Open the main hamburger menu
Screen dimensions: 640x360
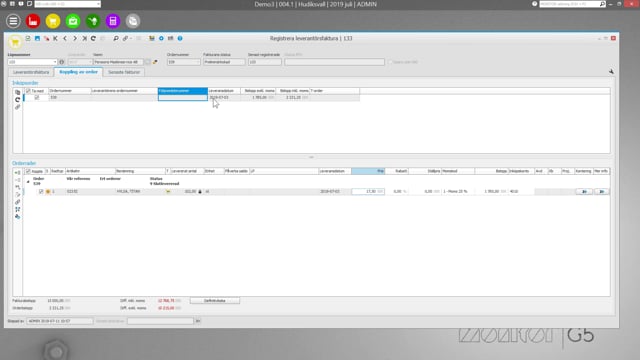click(13, 21)
